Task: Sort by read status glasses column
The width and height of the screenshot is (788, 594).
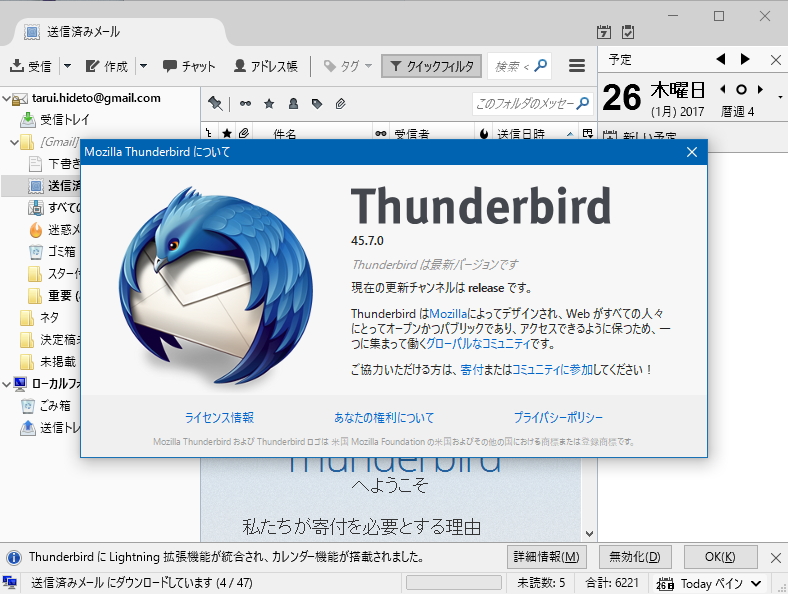Action: point(381,133)
